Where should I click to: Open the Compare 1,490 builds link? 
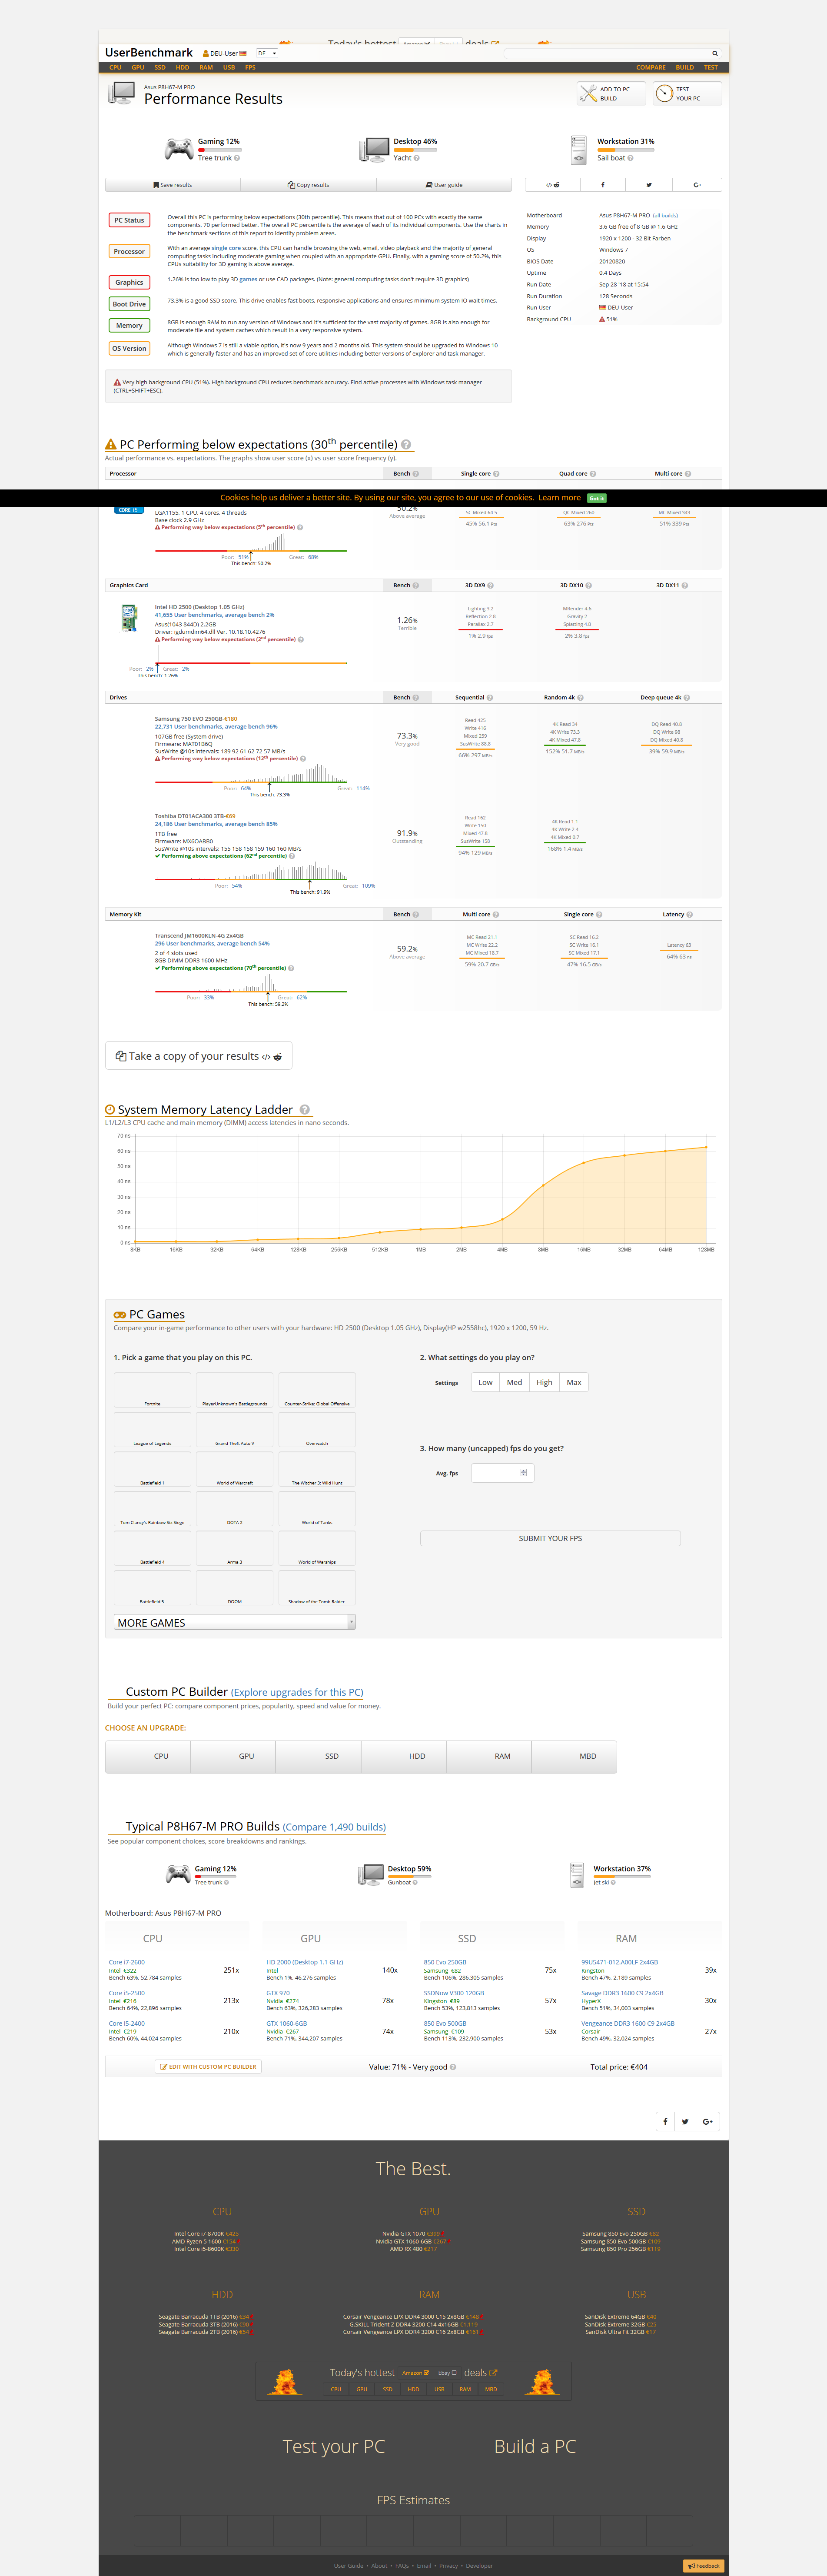[334, 1827]
